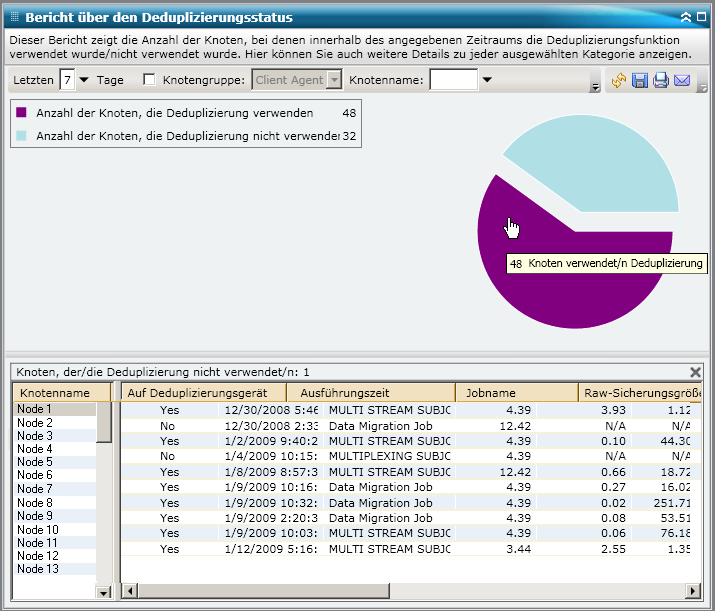Screen dimensions: 715x611
Task: Click the Jobname column header
Action: pyautogui.click(x=490, y=393)
